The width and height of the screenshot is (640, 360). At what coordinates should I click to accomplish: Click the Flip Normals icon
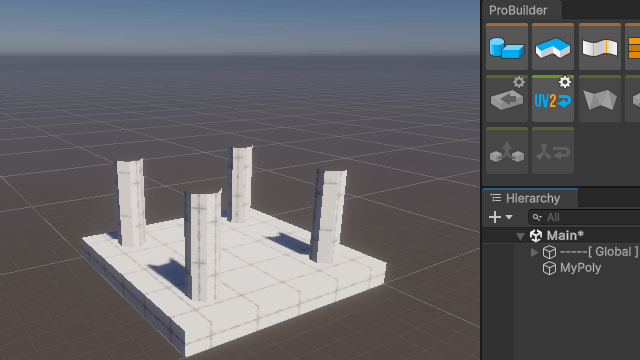(507, 100)
